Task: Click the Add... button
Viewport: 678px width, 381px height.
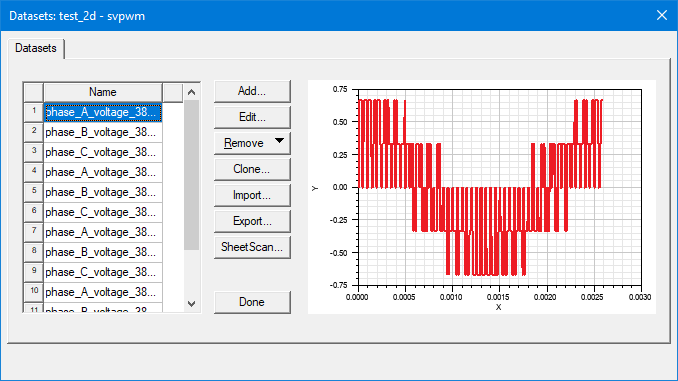Action: tap(252, 91)
